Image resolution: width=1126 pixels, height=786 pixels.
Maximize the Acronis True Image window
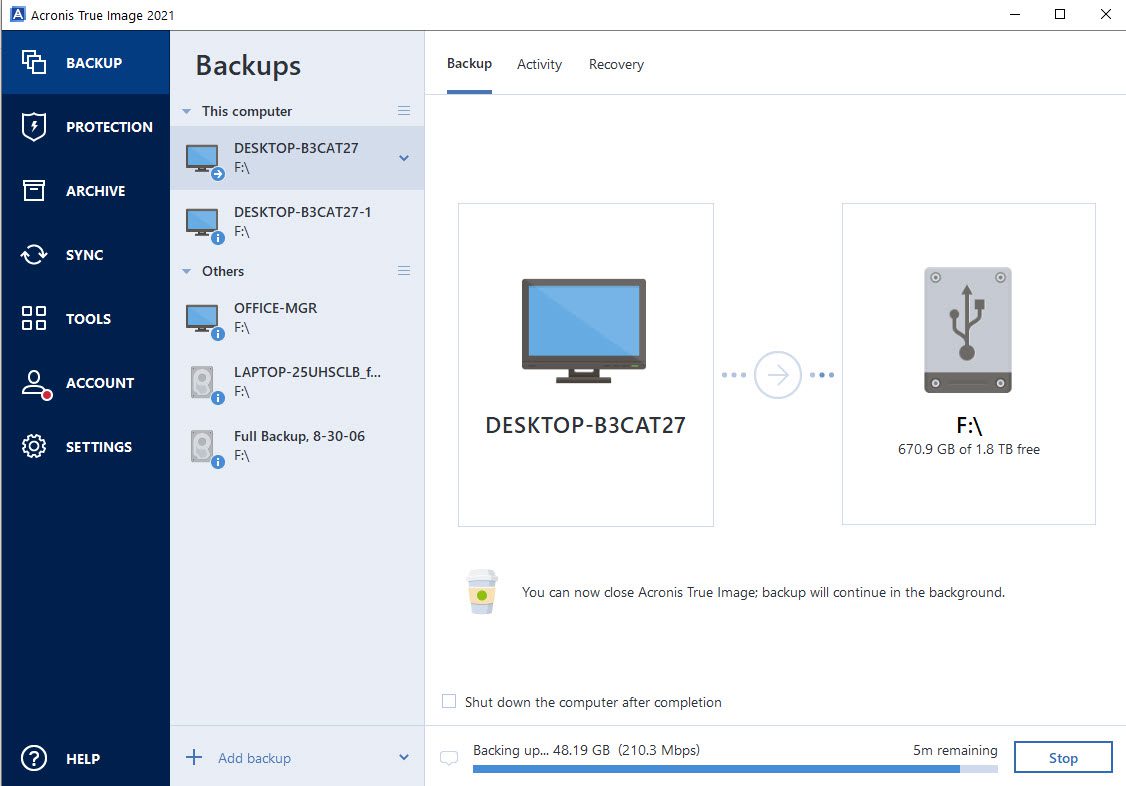click(1060, 14)
